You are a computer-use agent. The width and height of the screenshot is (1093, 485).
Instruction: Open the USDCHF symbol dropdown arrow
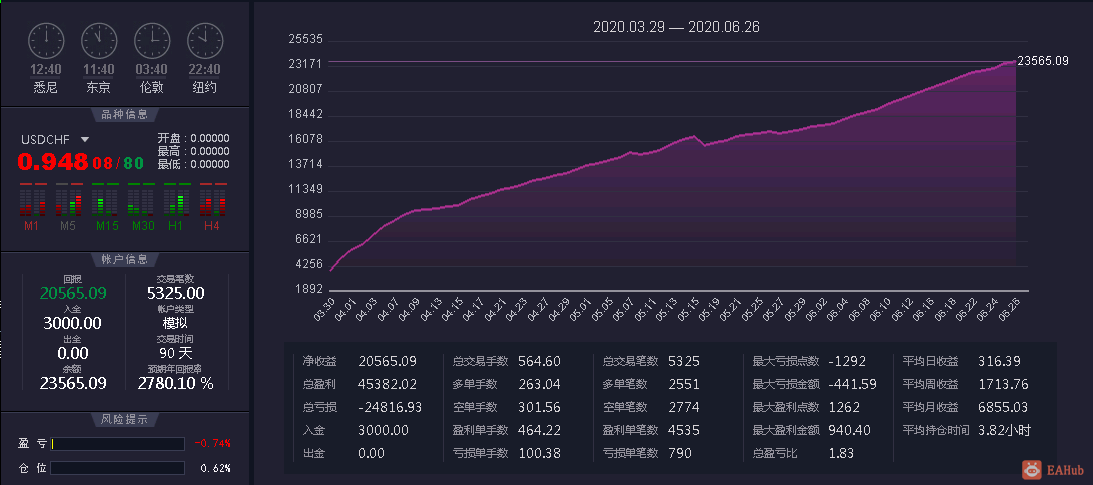[85, 139]
